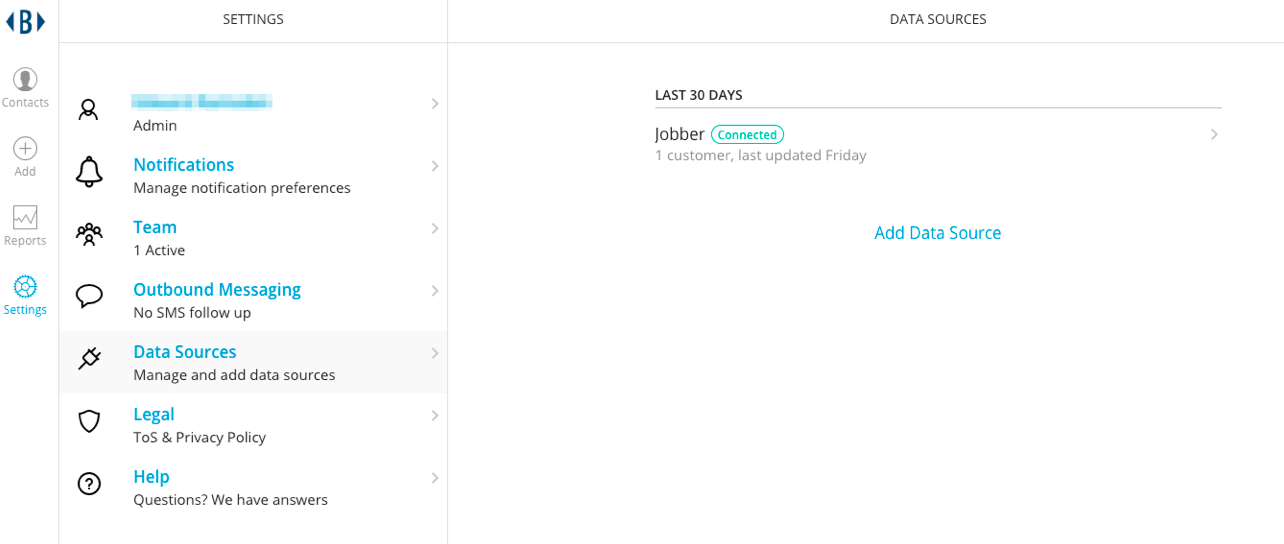Viewport: 1284px width, 544px height.
Task: Click the Outbound Messaging speech bubble icon
Action: coord(89,296)
